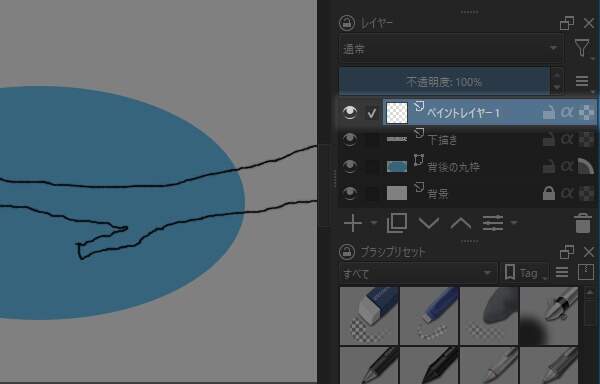Select the soft gray eraser preset
Viewport: 600px width, 384px height.
tap(489, 316)
